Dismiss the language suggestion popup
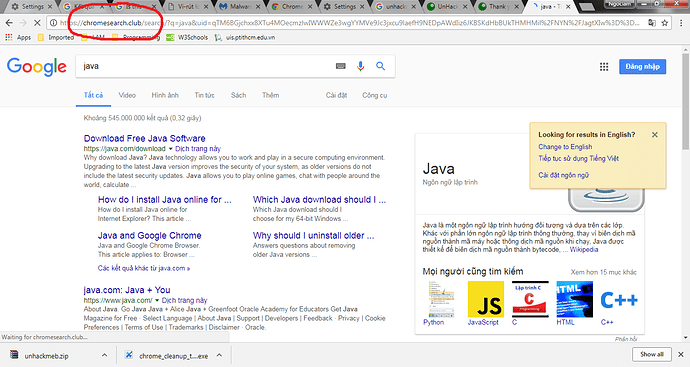The height and width of the screenshot is (367, 690). coord(655,135)
